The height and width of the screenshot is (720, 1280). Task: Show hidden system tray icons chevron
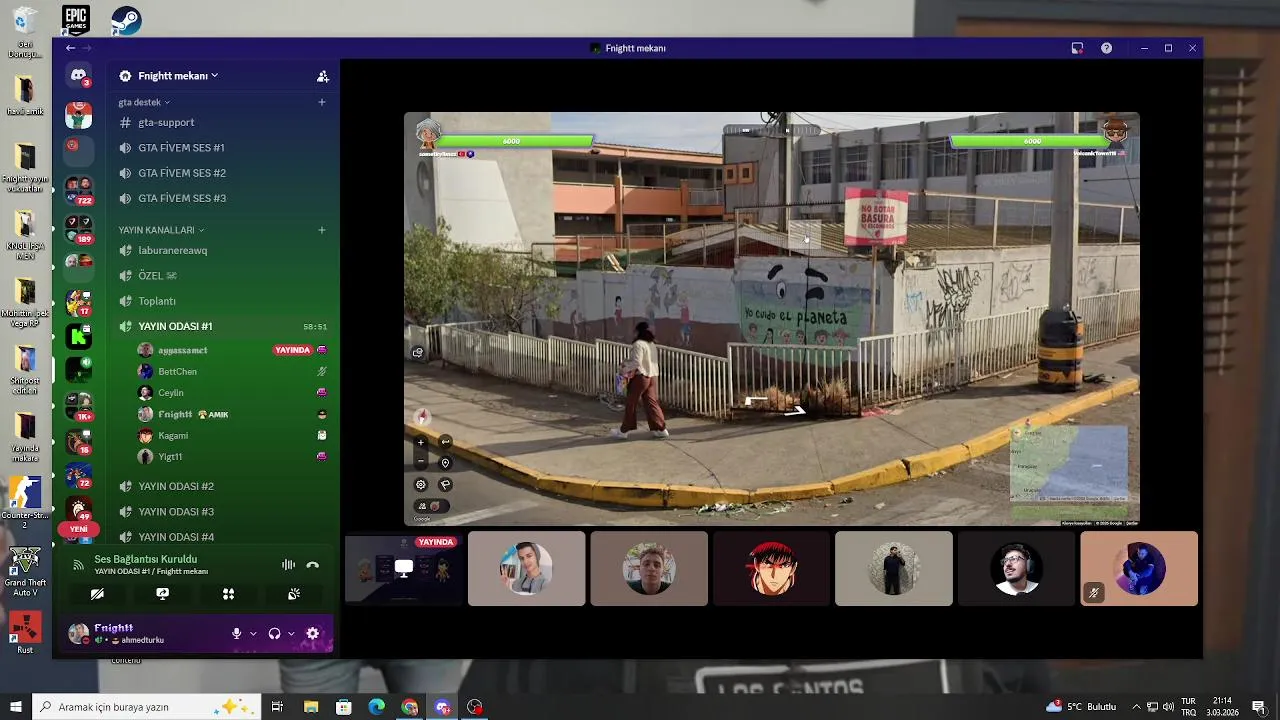[x=1136, y=707]
